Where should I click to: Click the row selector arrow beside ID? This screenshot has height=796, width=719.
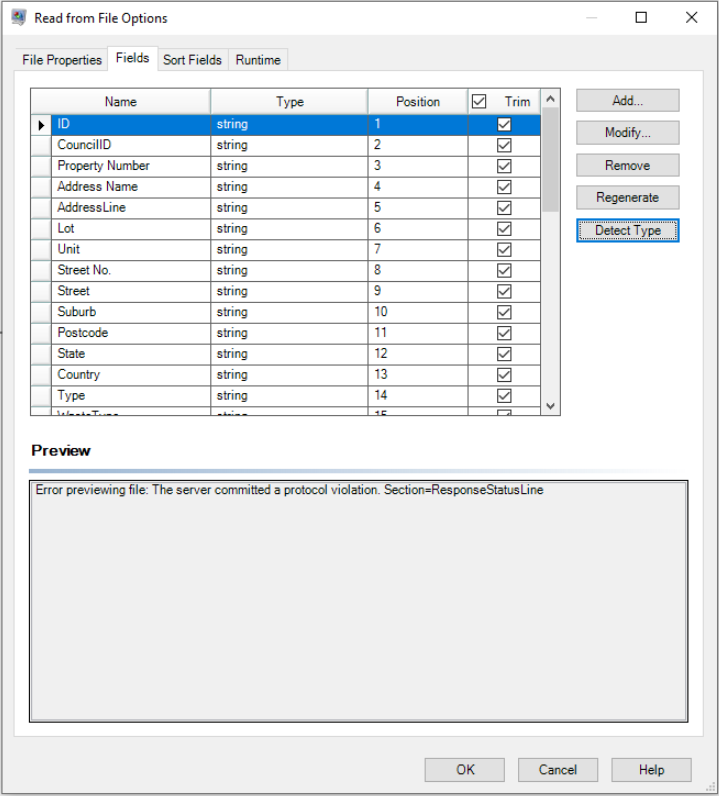41,125
